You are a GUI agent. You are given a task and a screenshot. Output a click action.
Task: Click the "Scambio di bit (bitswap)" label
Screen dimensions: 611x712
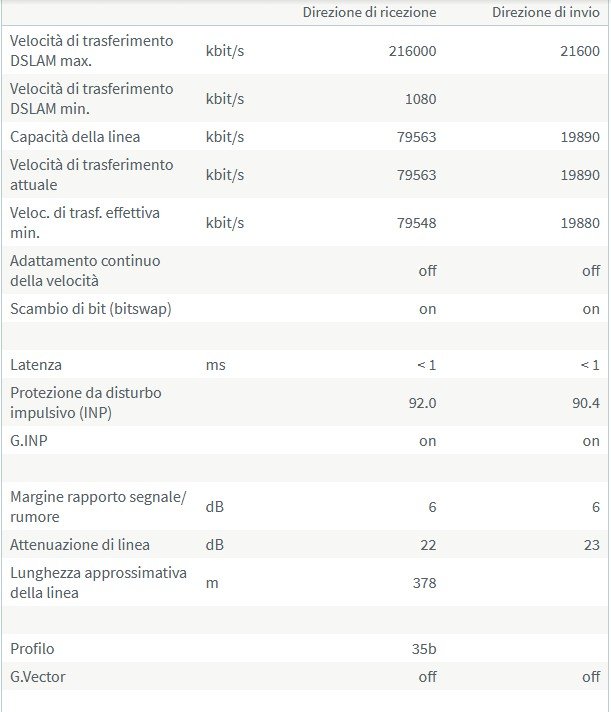pyautogui.click(x=90, y=309)
